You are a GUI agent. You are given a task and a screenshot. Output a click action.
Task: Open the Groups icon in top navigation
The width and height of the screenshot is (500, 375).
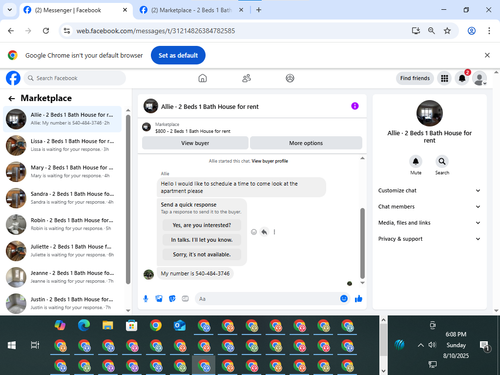coord(290,78)
